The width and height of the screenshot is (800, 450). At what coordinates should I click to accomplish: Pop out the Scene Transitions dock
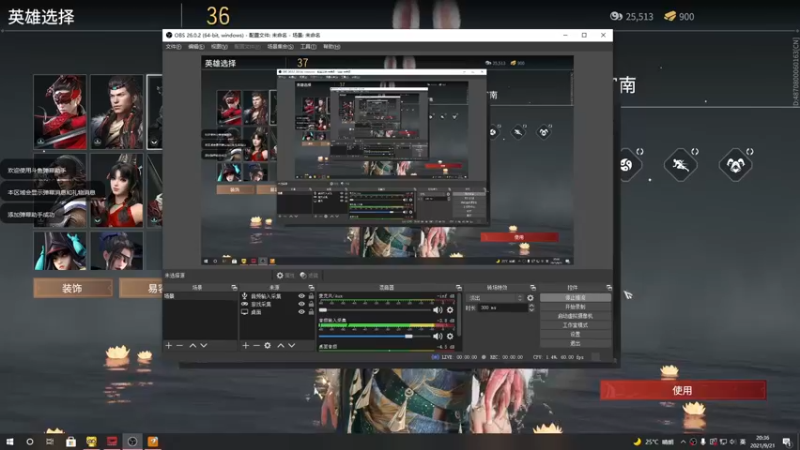point(533,288)
